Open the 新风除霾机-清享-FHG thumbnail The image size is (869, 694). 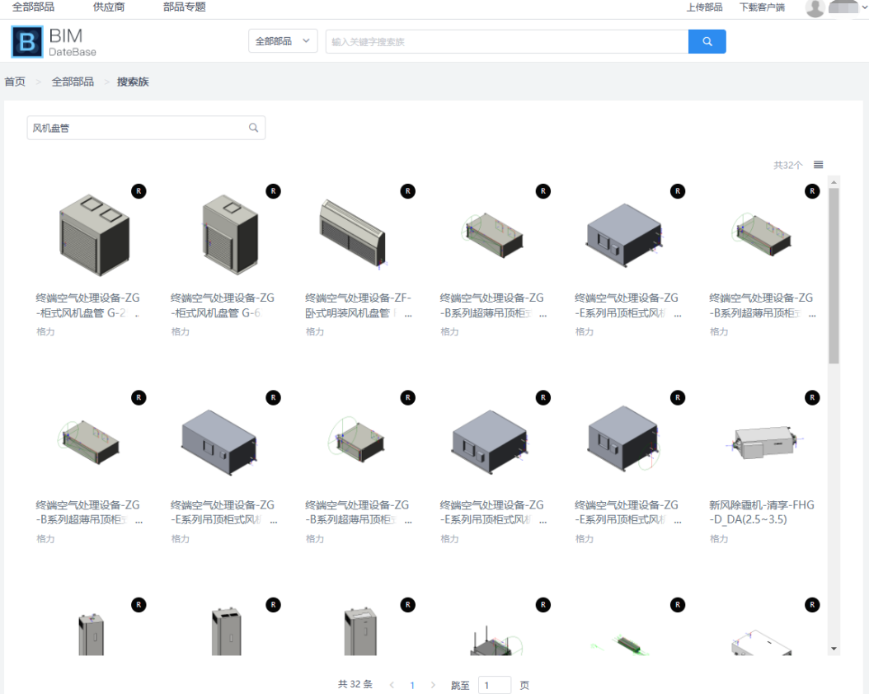[x=764, y=442]
